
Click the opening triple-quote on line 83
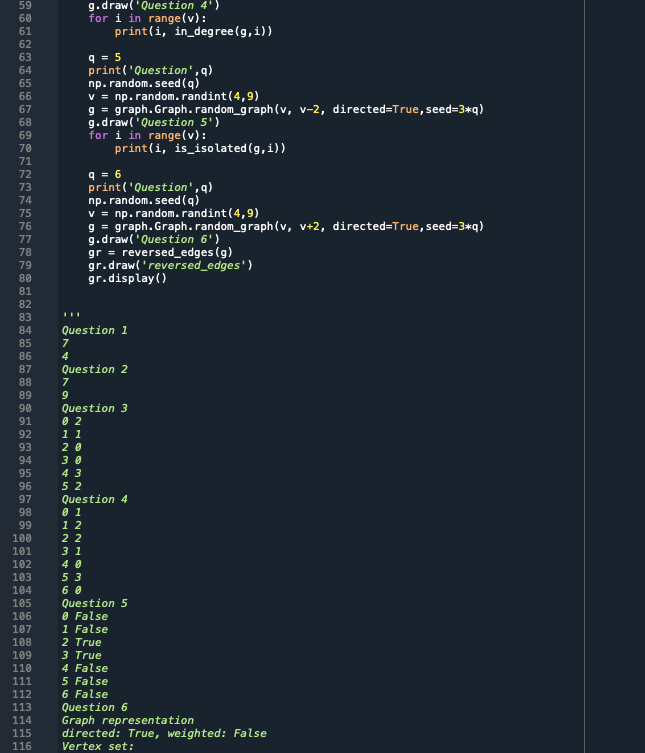(x=71, y=316)
